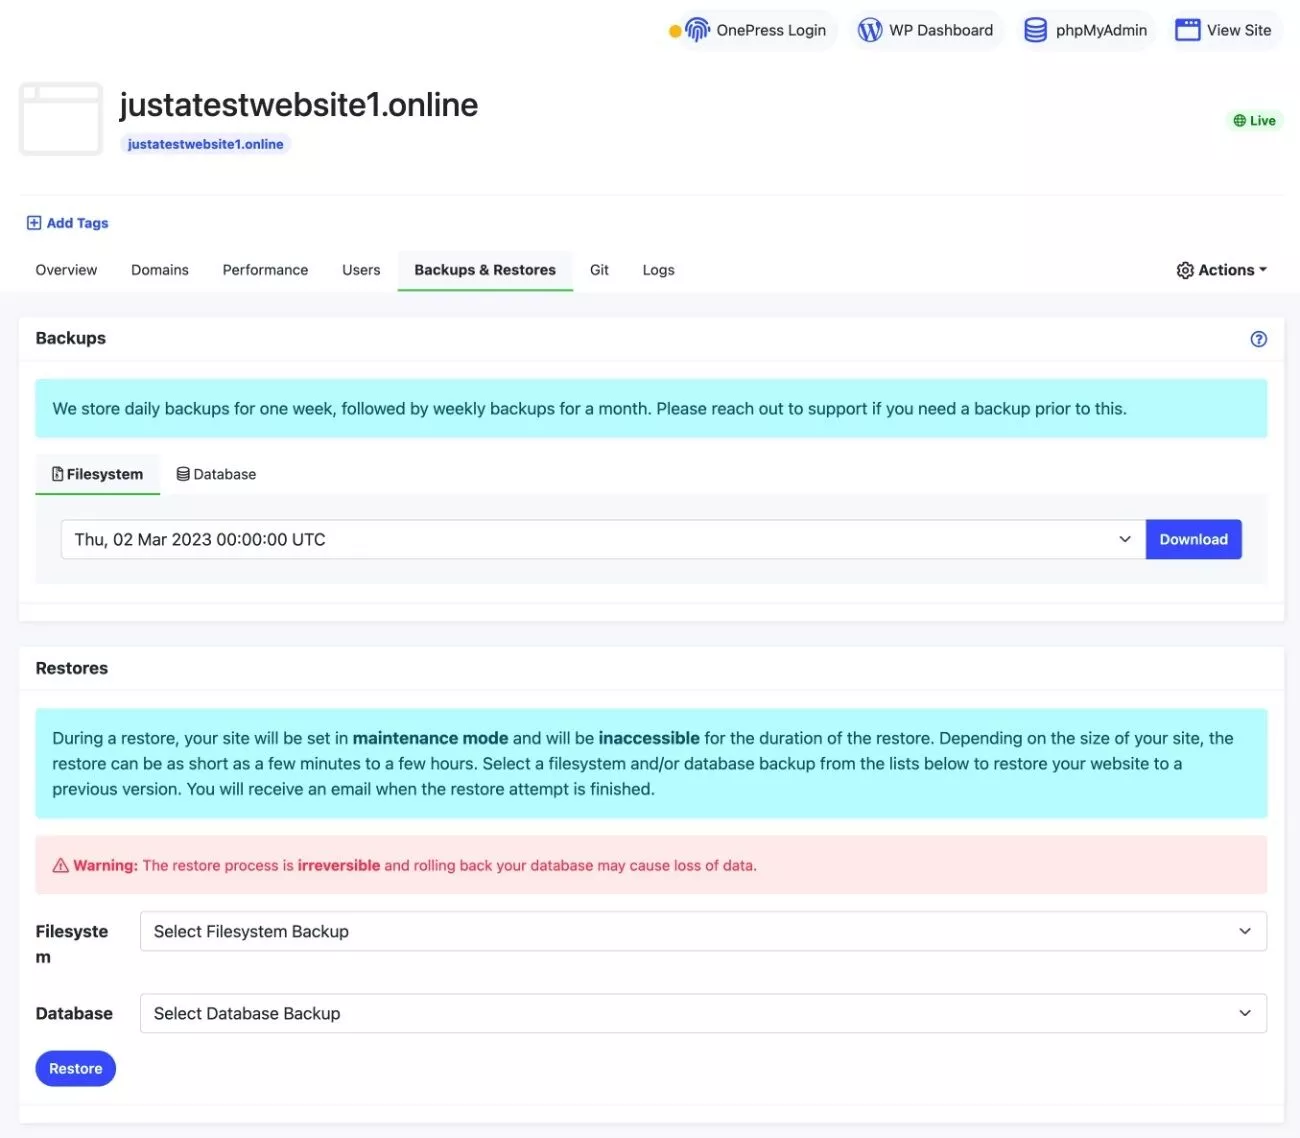
Task: Click the Add Tags plus icon
Action: [x=34, y=223]
